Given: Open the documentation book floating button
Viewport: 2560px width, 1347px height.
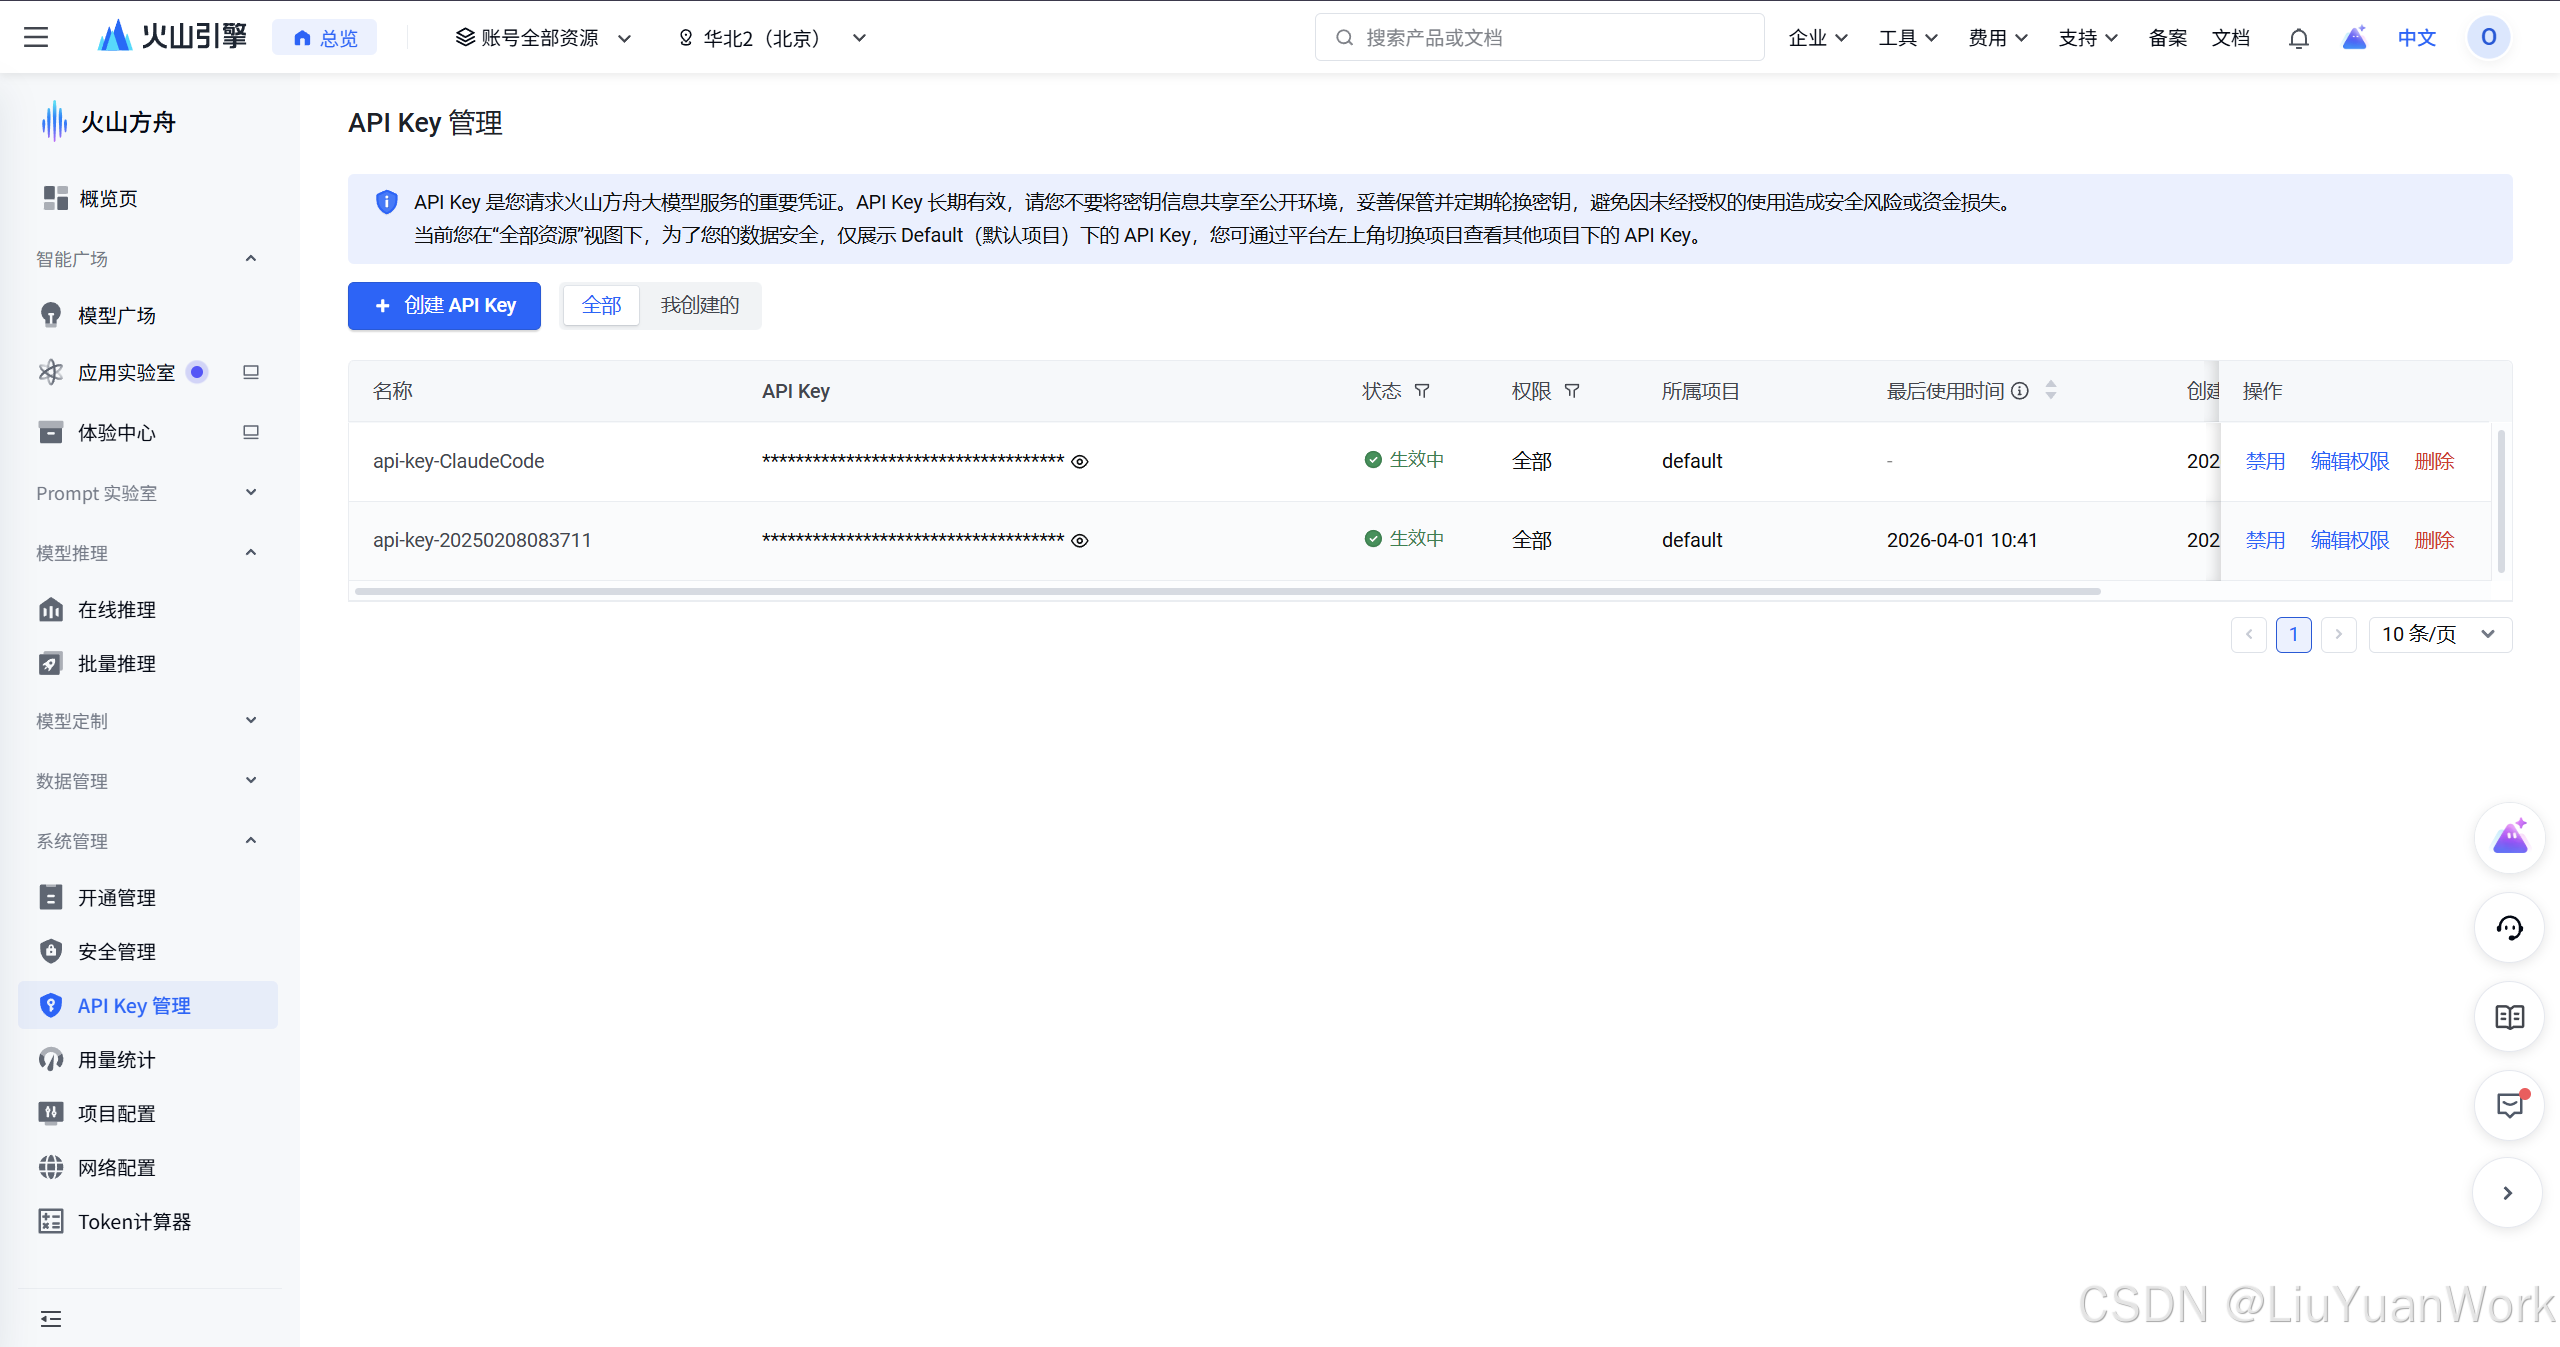Looking at the screenshot, I should click(2510, 1017).
